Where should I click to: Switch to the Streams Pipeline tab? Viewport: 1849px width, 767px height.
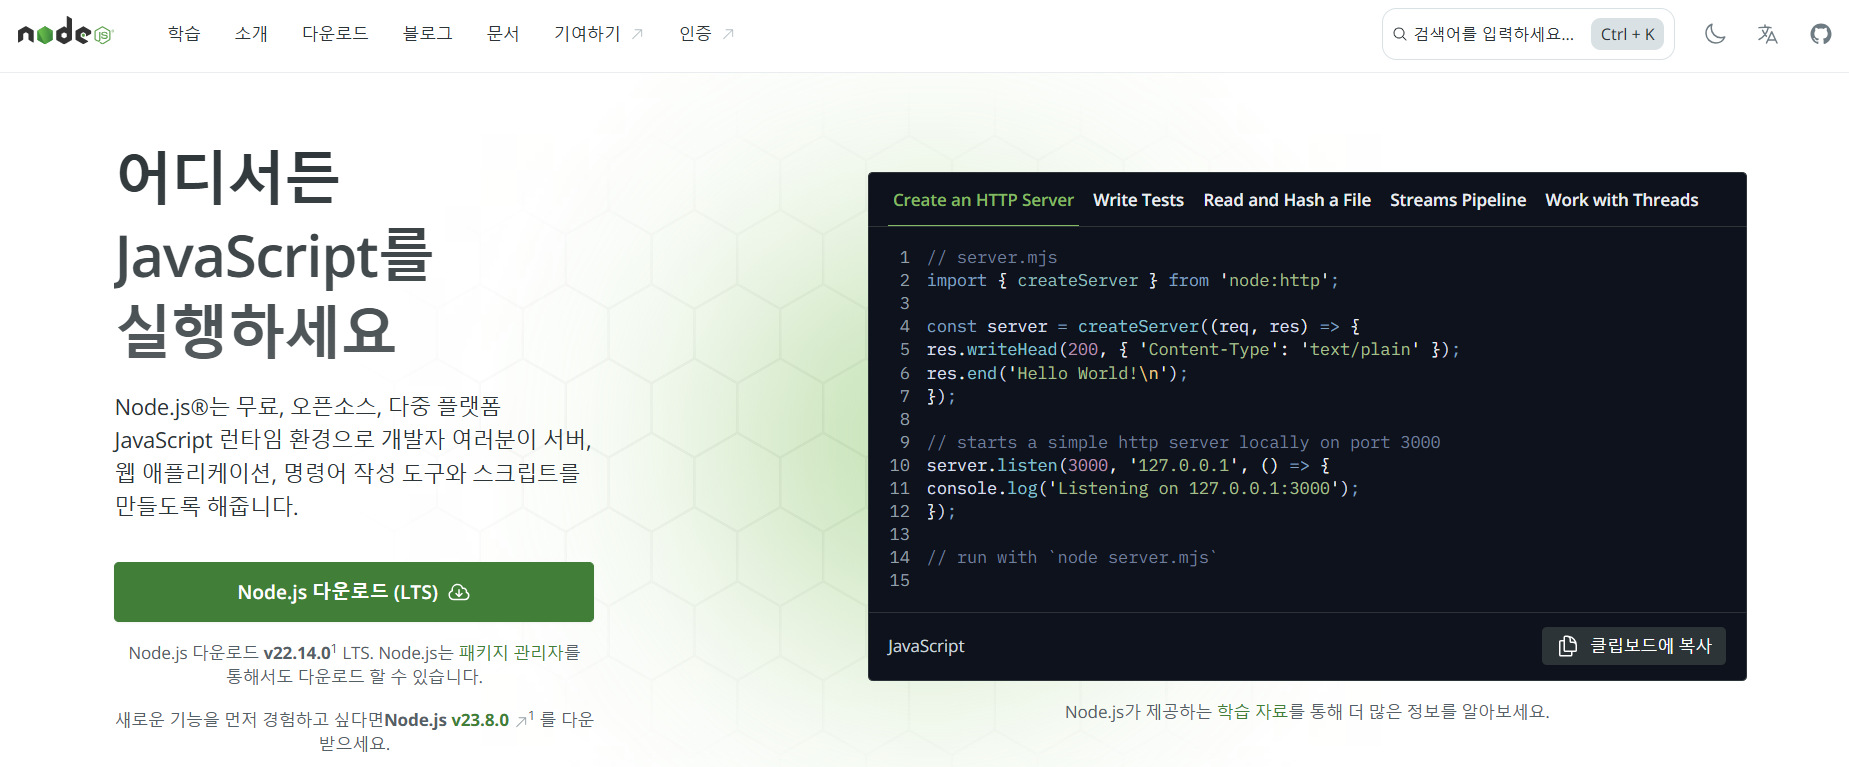point(1458,200)
